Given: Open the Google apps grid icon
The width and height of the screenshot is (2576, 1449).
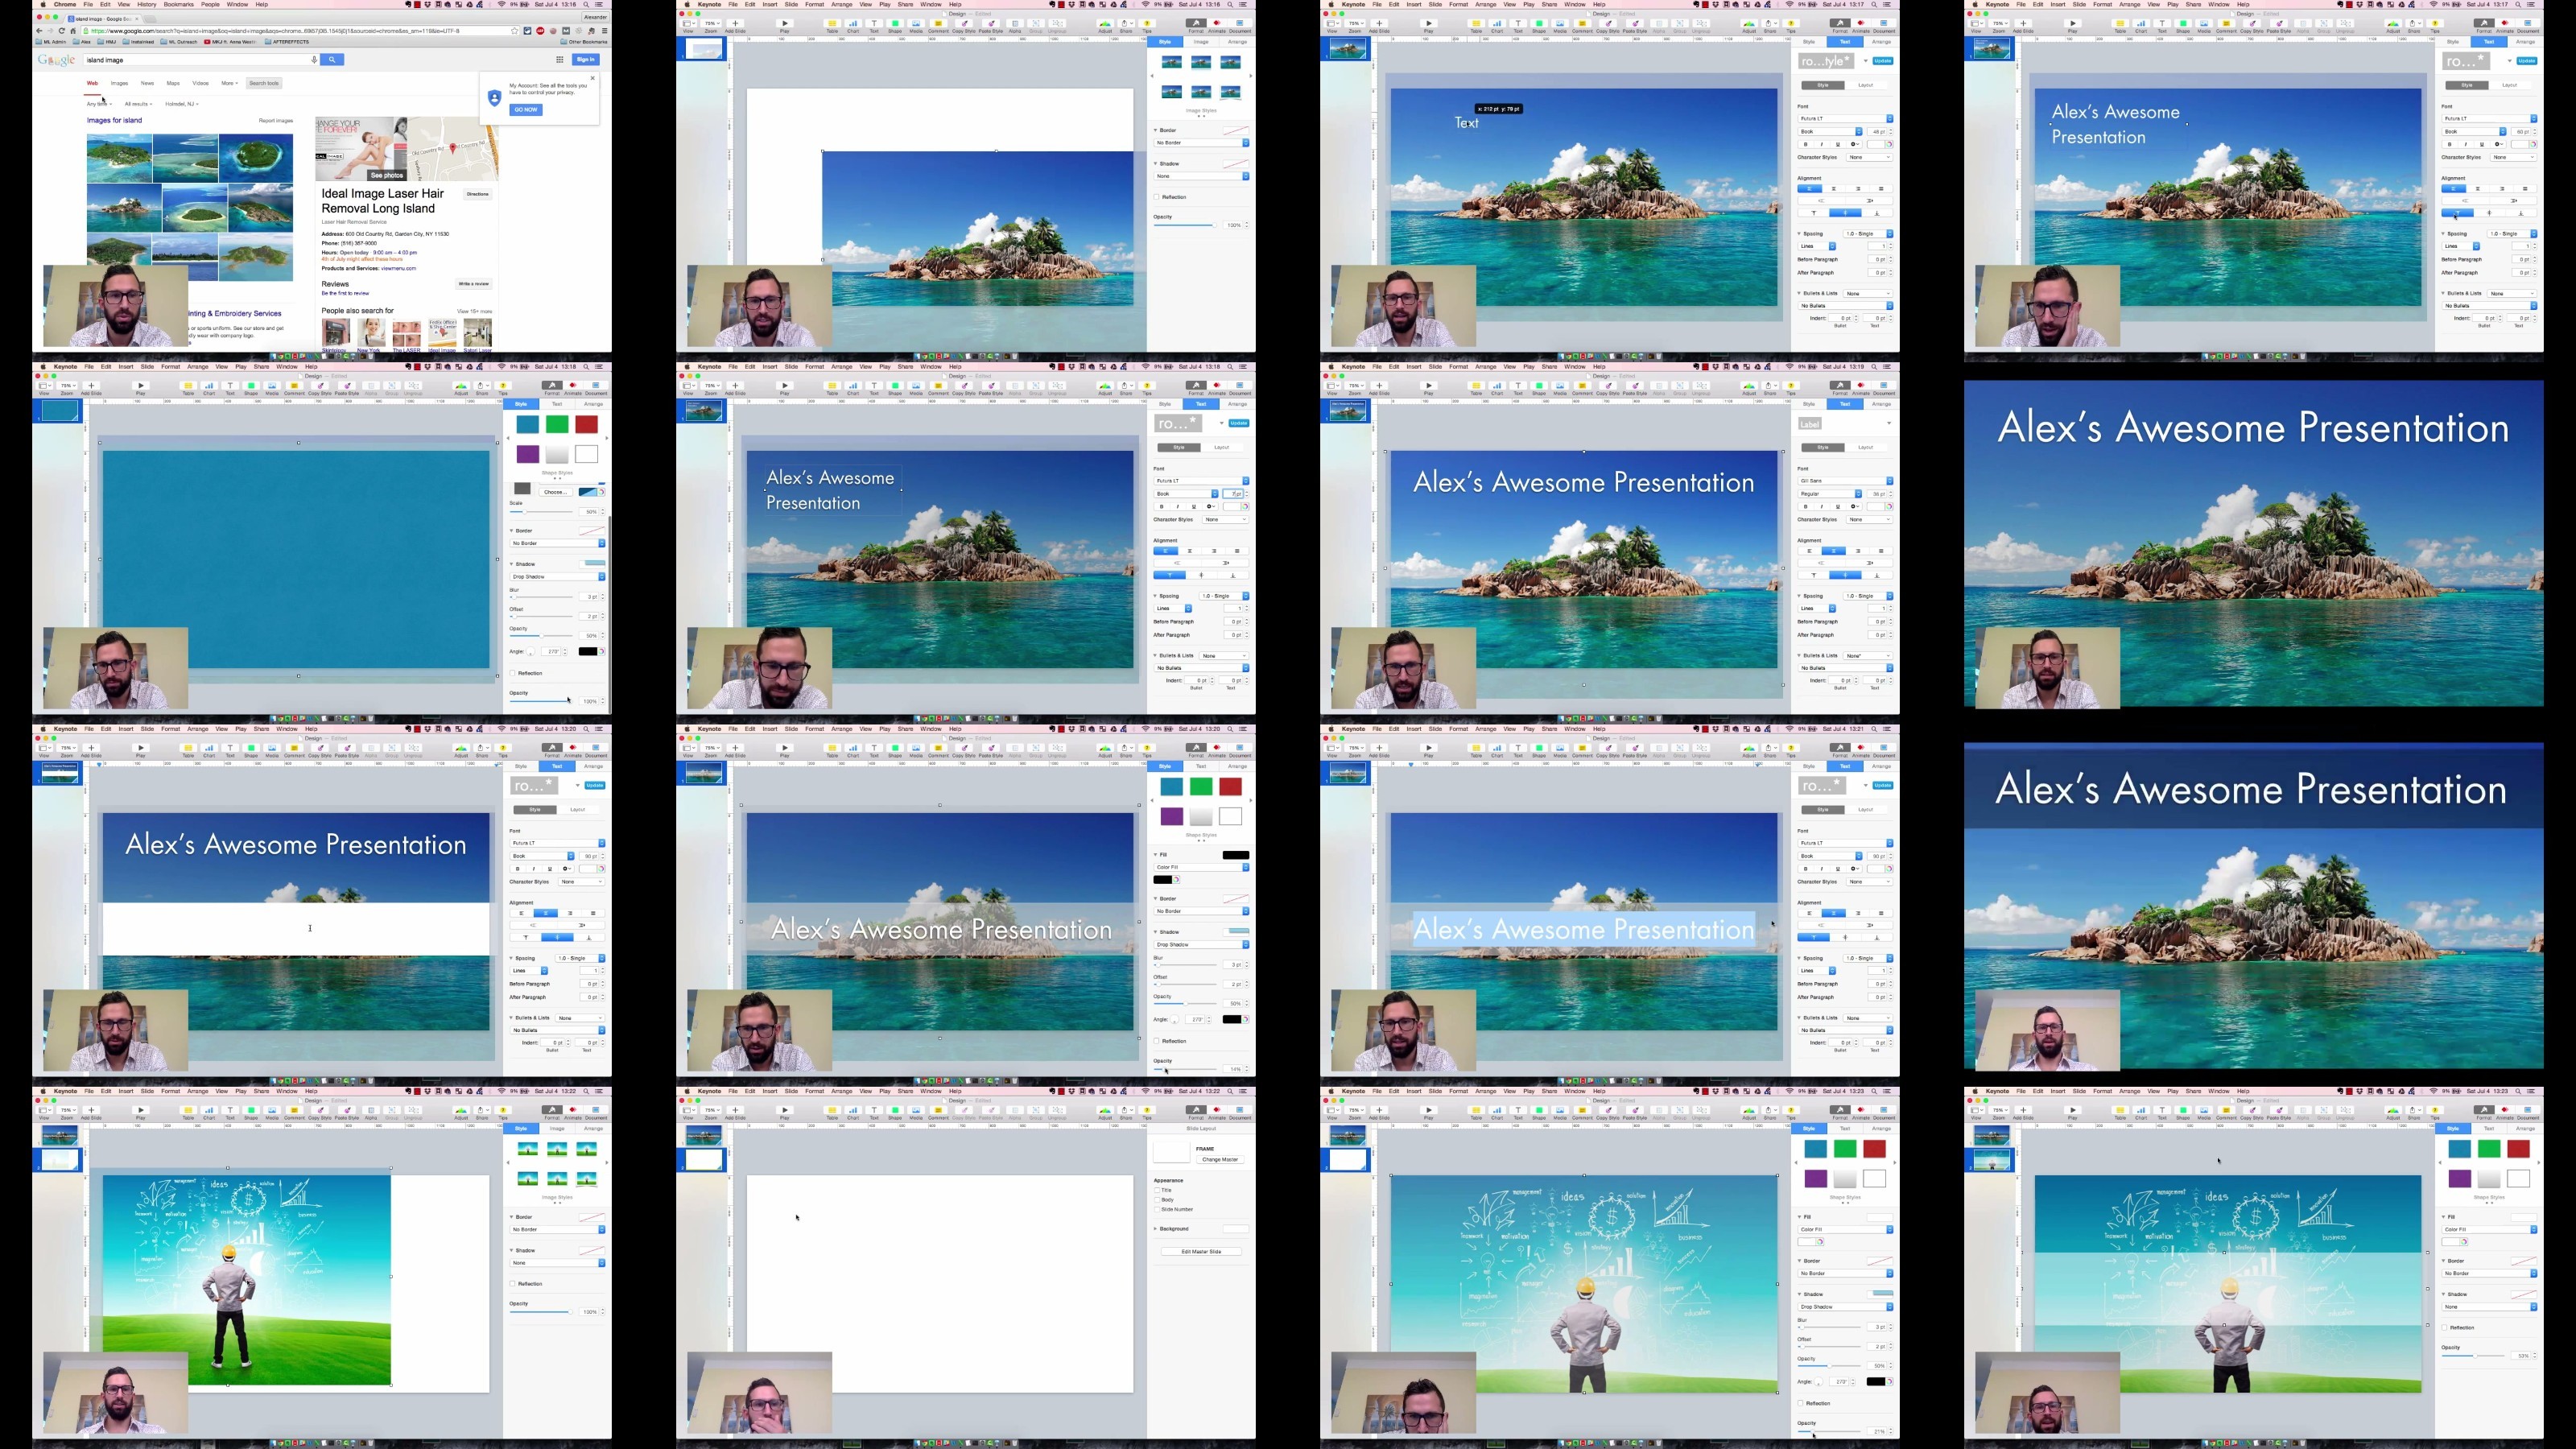Looking at the screenshot, I should click(x=560, y=60).
